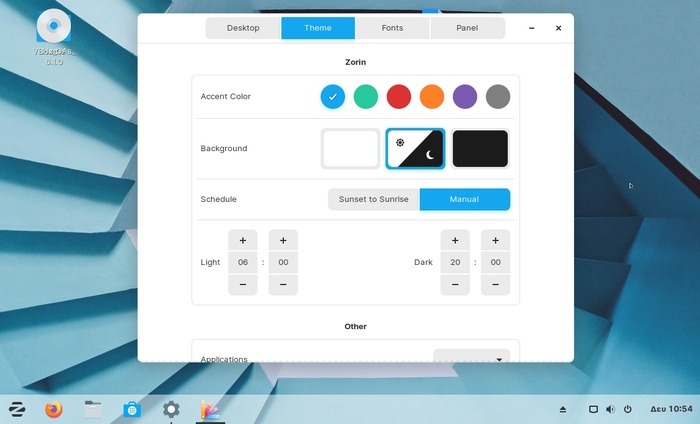700x424 pixels.
Task: Decrease the Dark hour value
Action: click(x=455, y=284)
